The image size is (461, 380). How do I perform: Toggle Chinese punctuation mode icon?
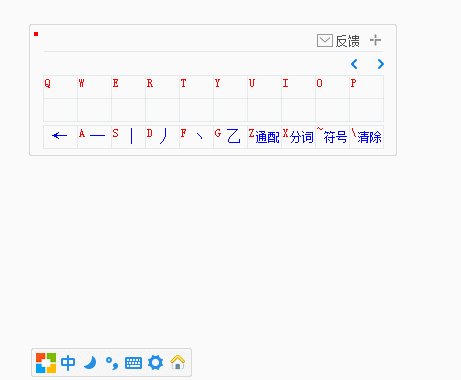[x=112, y=363]
